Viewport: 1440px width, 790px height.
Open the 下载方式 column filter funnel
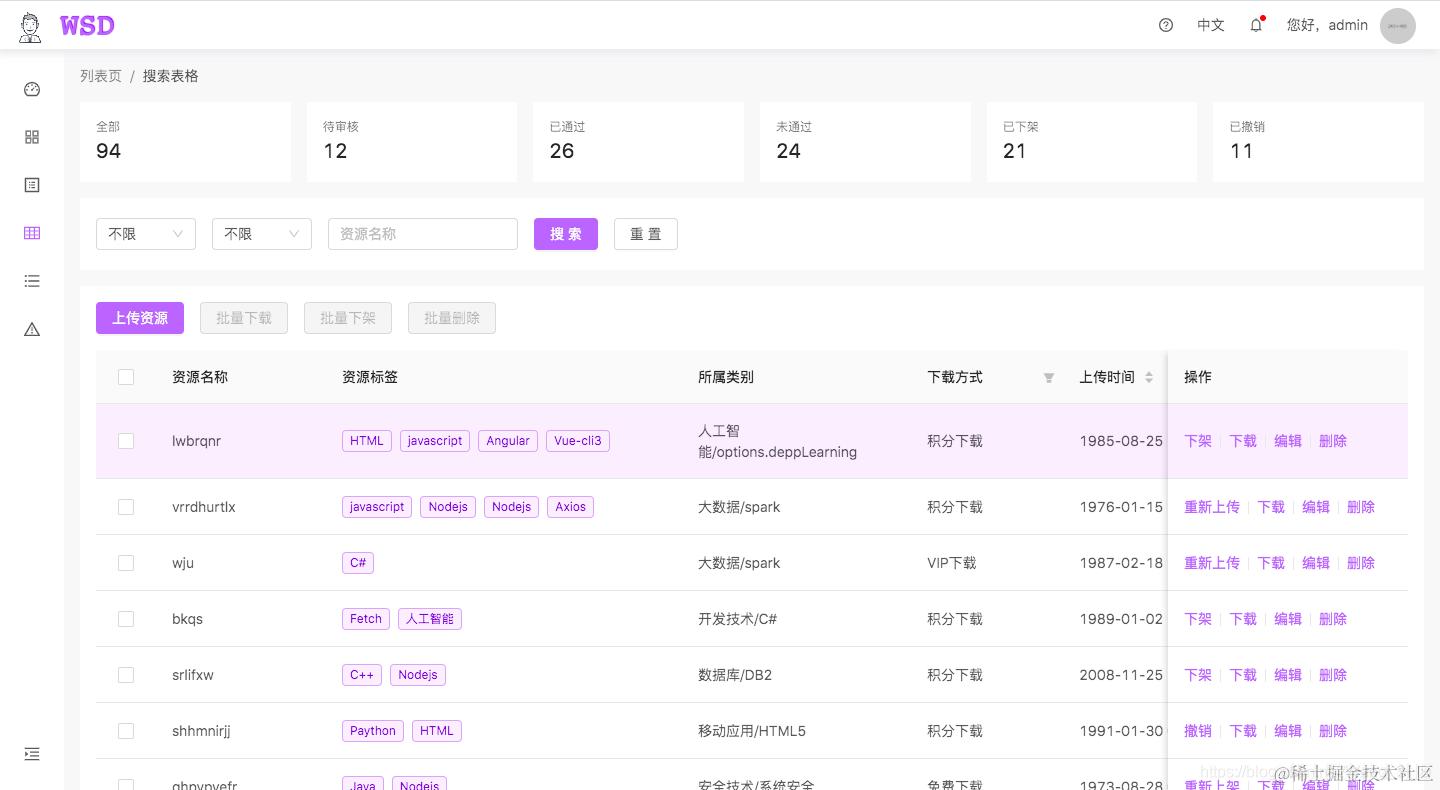tap(1049, 377)
